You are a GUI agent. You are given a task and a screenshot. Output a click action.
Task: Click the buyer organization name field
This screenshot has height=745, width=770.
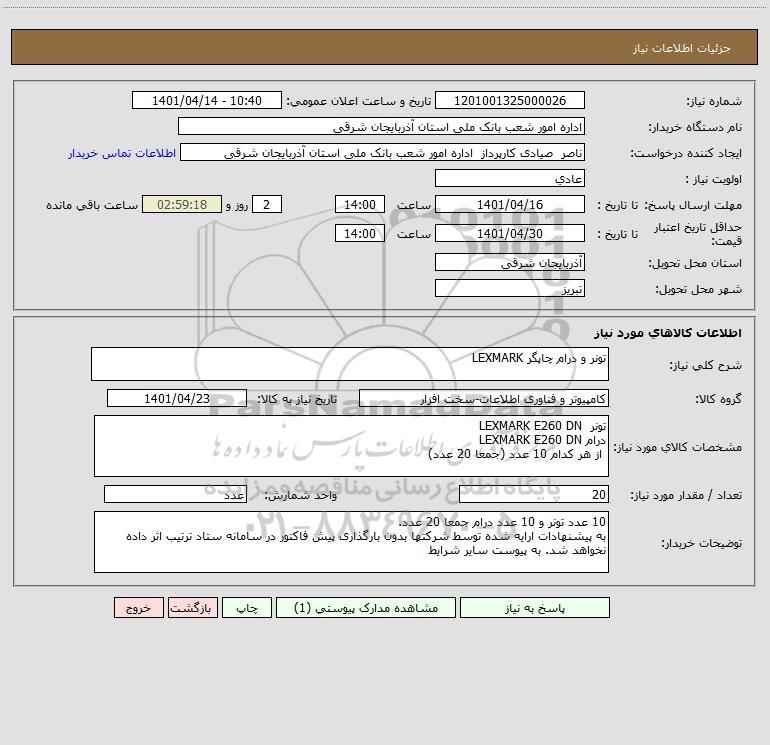coord(381,127)
